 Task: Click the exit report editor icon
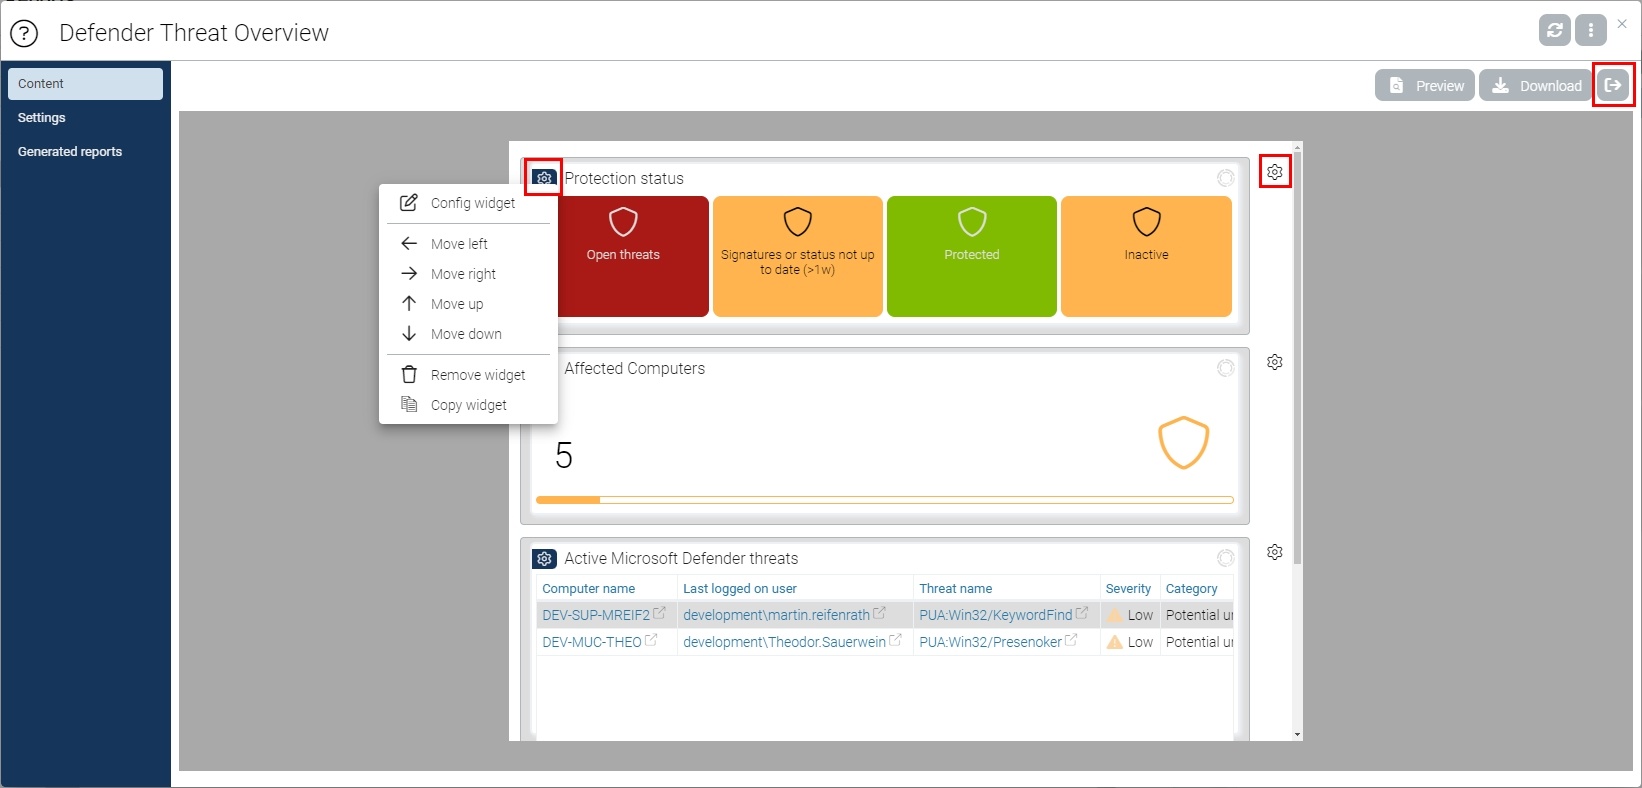pos(1613,85)
